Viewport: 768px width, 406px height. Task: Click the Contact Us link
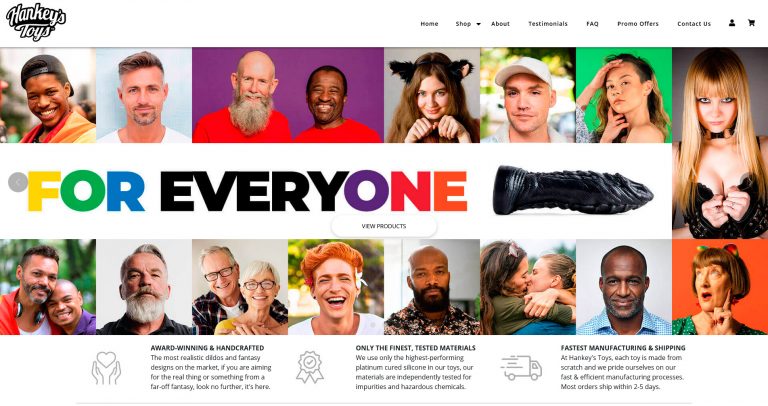click(694, 24)
